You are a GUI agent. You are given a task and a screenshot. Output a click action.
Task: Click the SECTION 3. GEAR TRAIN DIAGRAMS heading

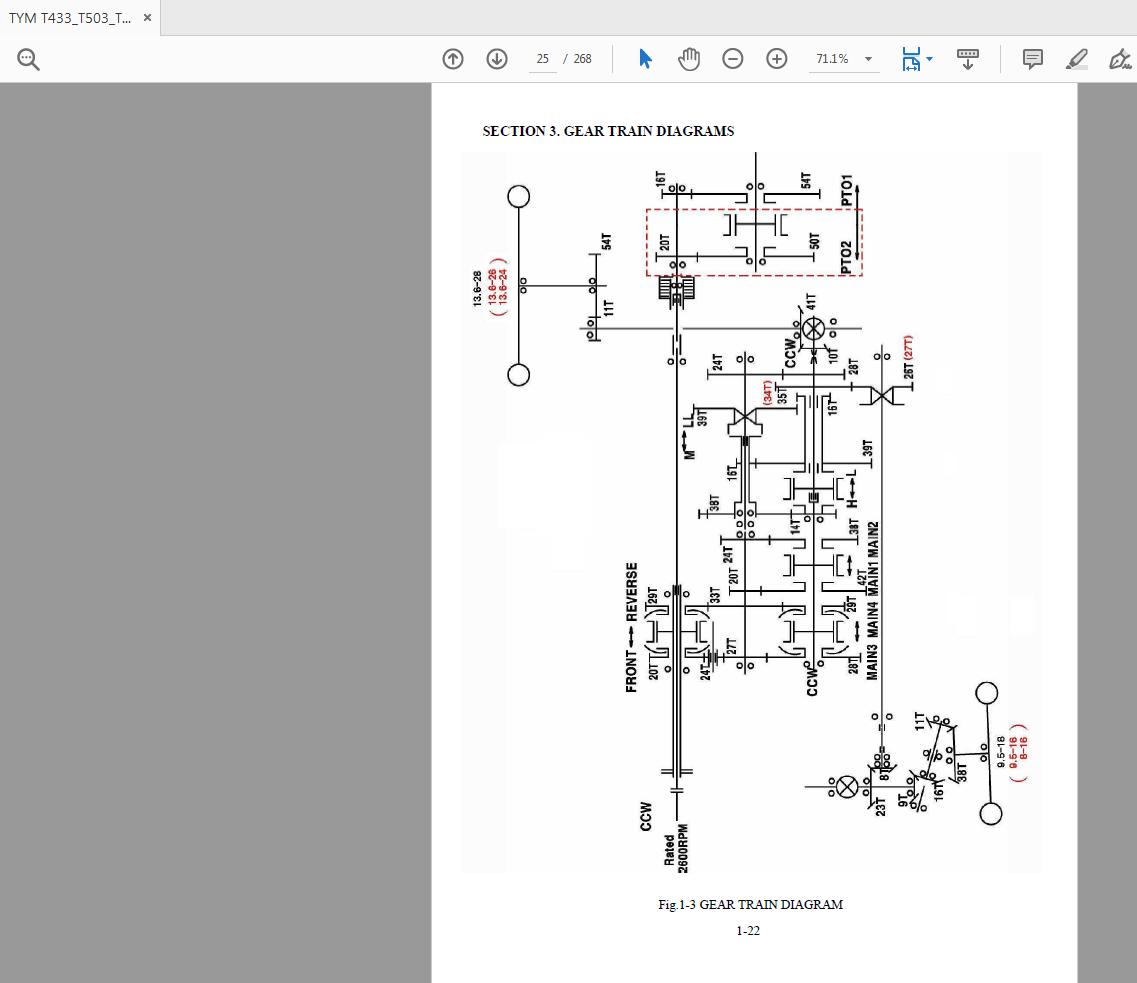[x=608, y=131]
